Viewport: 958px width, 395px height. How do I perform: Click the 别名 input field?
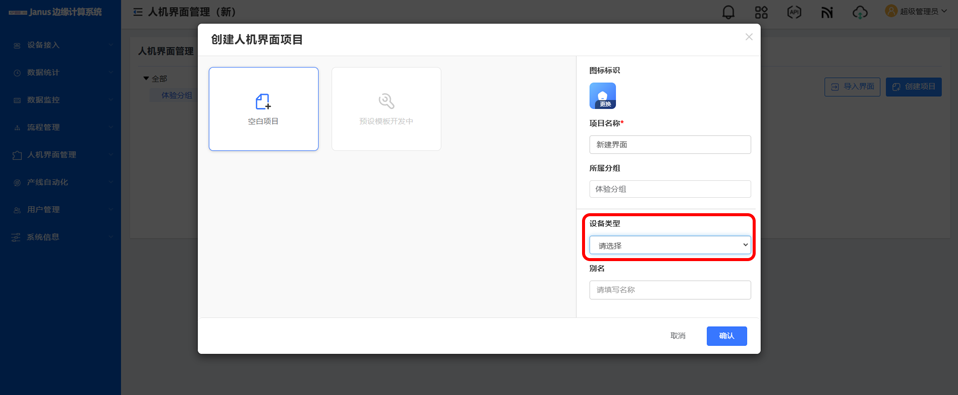coord(670,290)
